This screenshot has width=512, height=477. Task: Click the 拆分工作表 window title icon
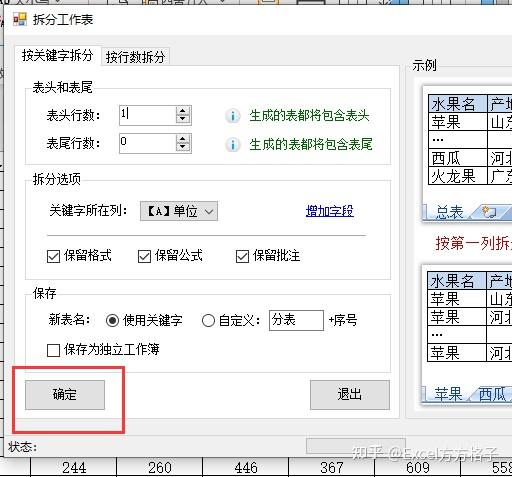tap(20, 20)
